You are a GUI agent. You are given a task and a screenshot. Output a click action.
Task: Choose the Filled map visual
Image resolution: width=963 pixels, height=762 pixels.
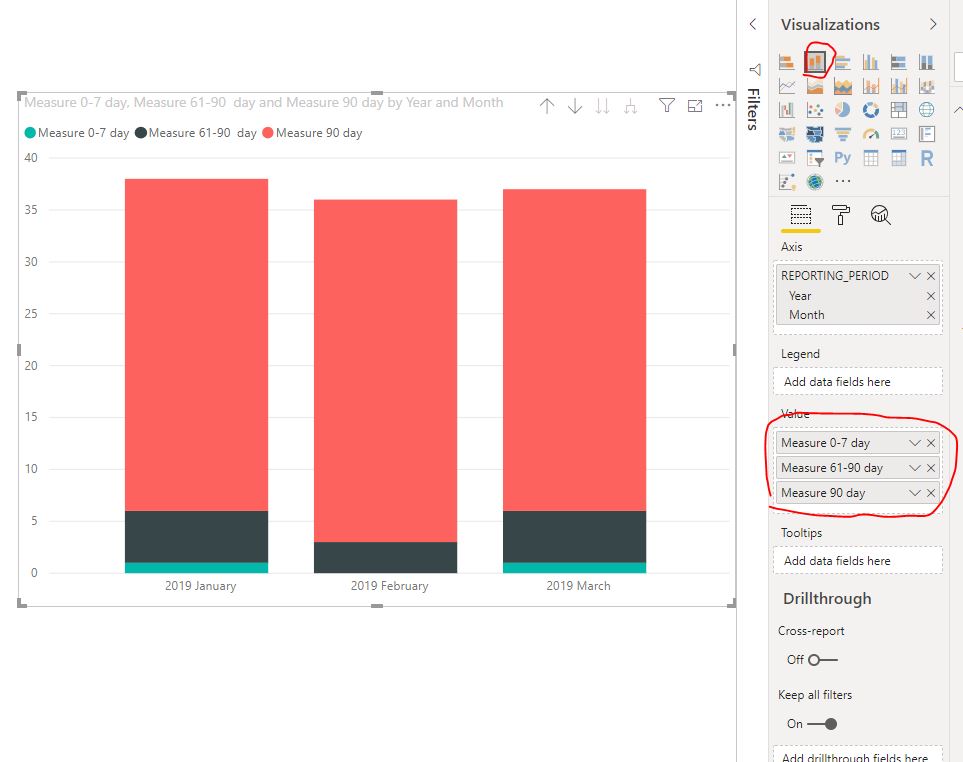787,134
